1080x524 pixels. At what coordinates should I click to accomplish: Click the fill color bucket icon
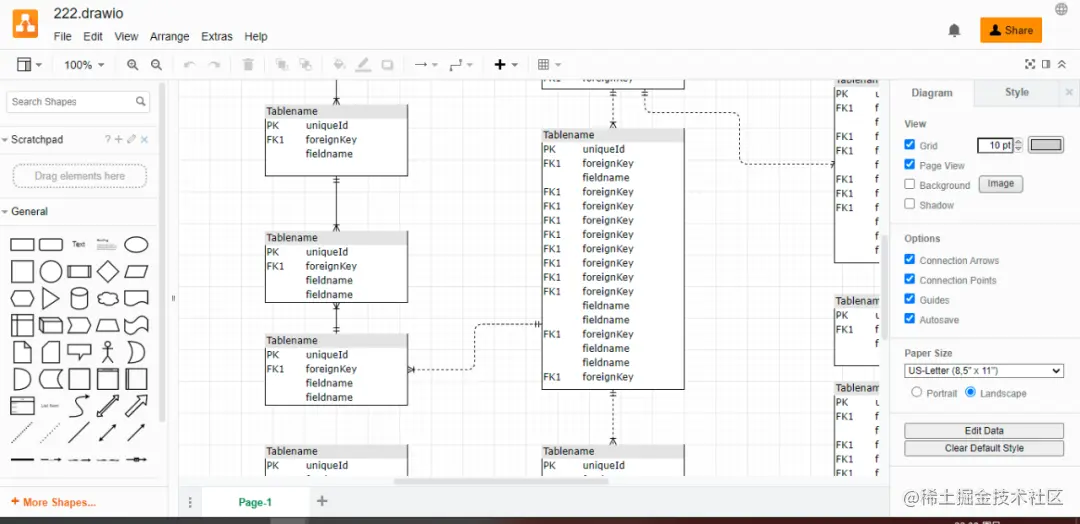(x=339, y=65)
